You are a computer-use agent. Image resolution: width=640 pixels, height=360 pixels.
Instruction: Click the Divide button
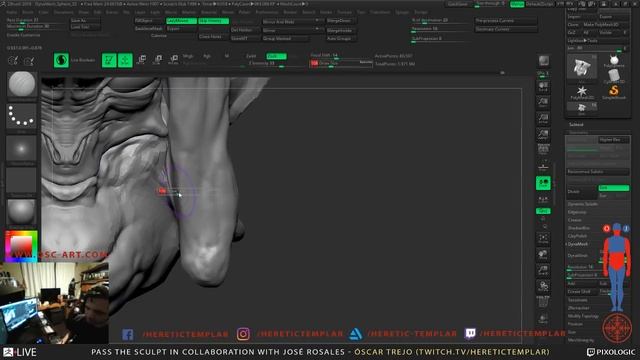[x=582, y=191]
